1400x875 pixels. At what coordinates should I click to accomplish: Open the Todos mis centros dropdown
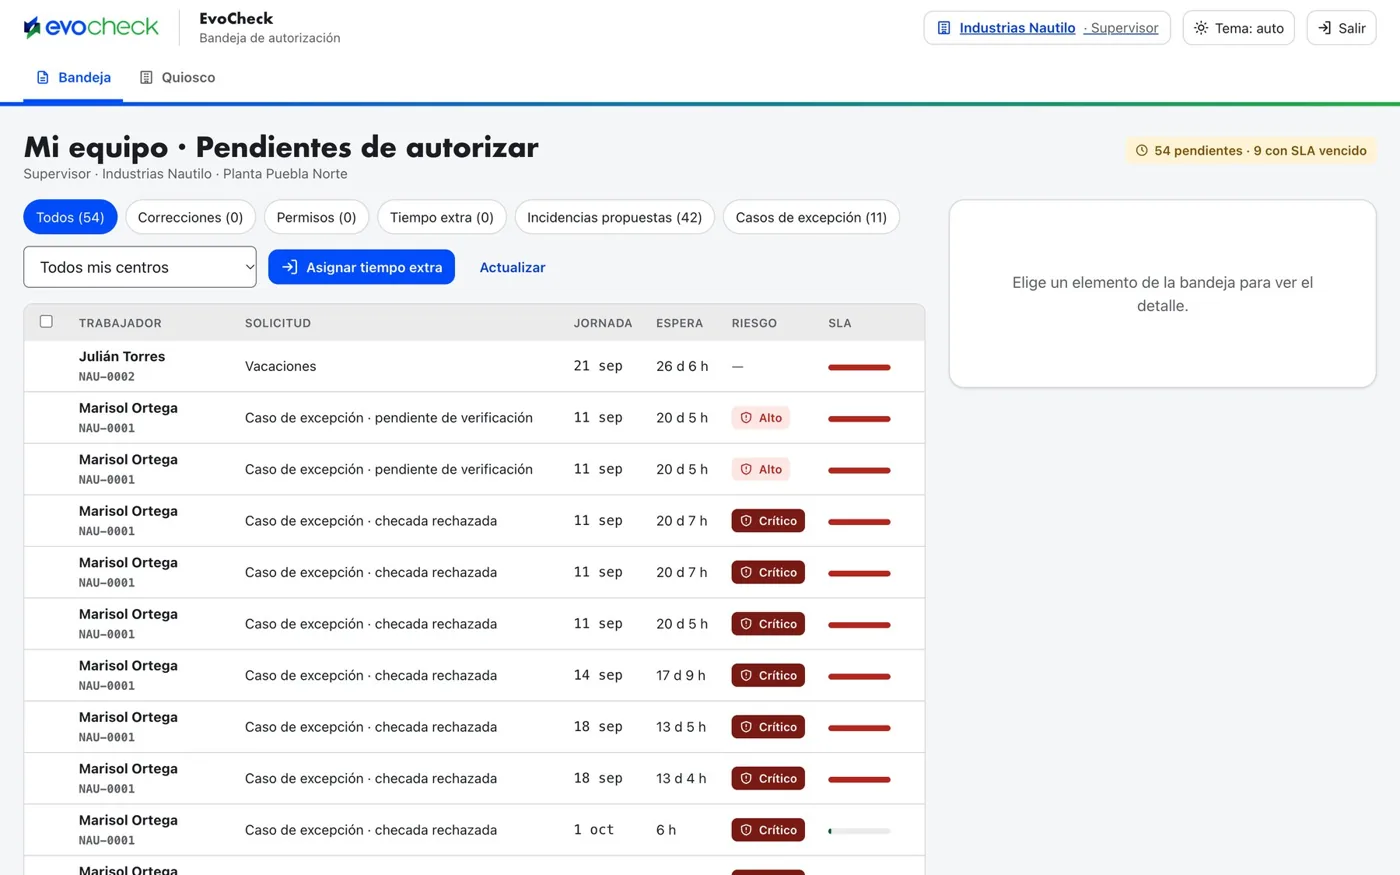140,267
